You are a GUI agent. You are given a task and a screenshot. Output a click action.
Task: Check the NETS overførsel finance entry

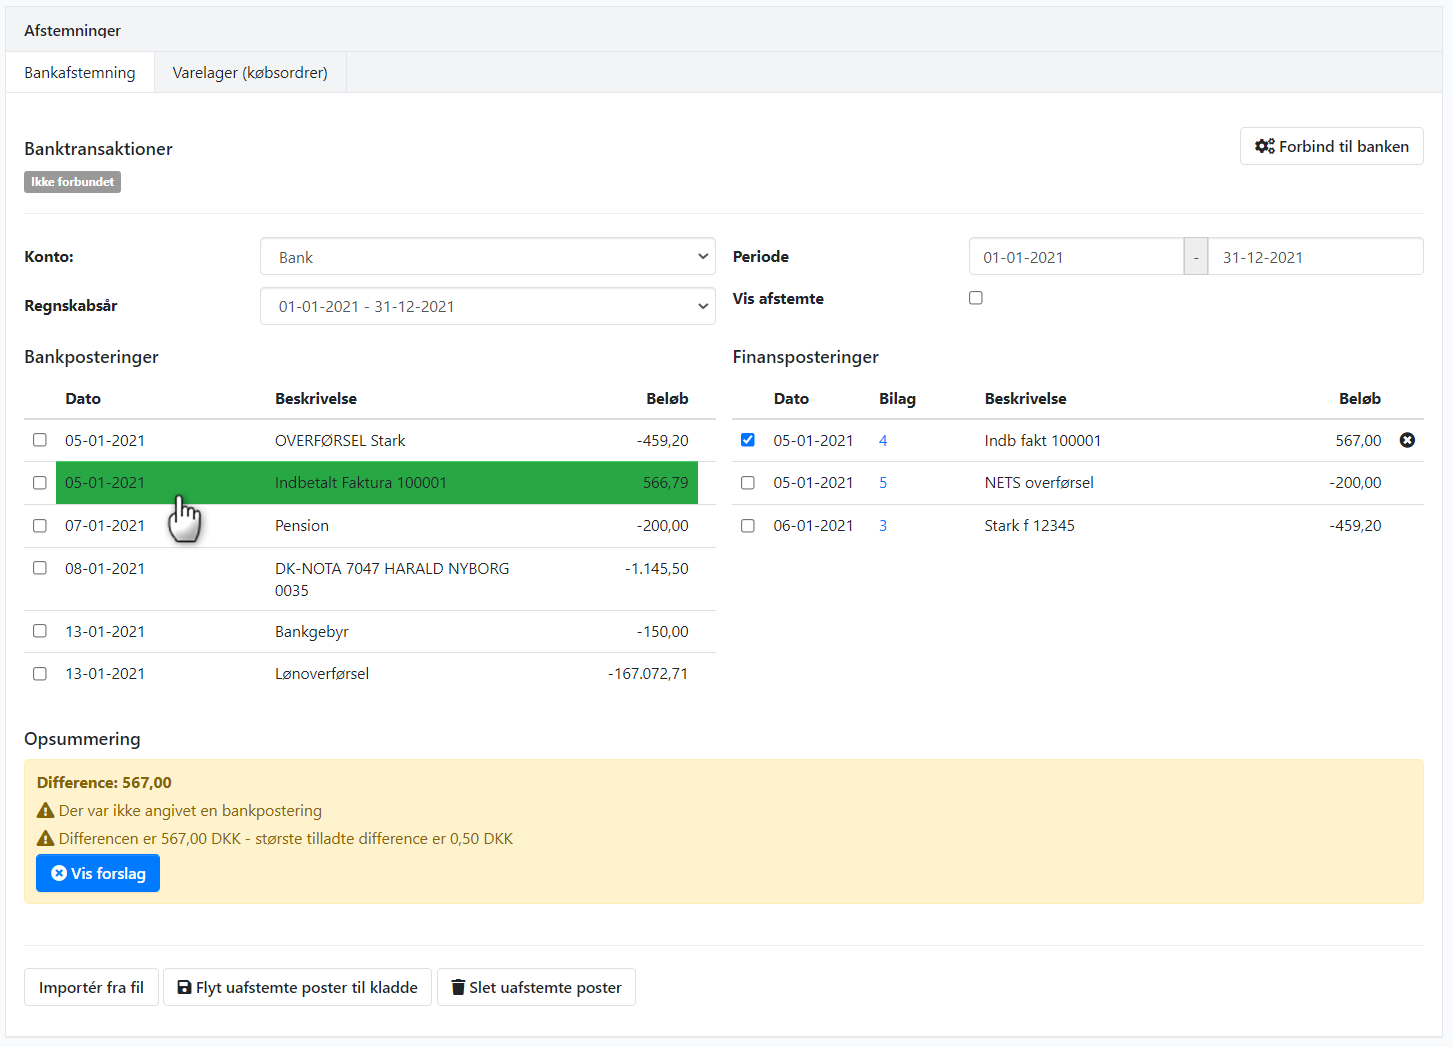click(x=748, y=483)
